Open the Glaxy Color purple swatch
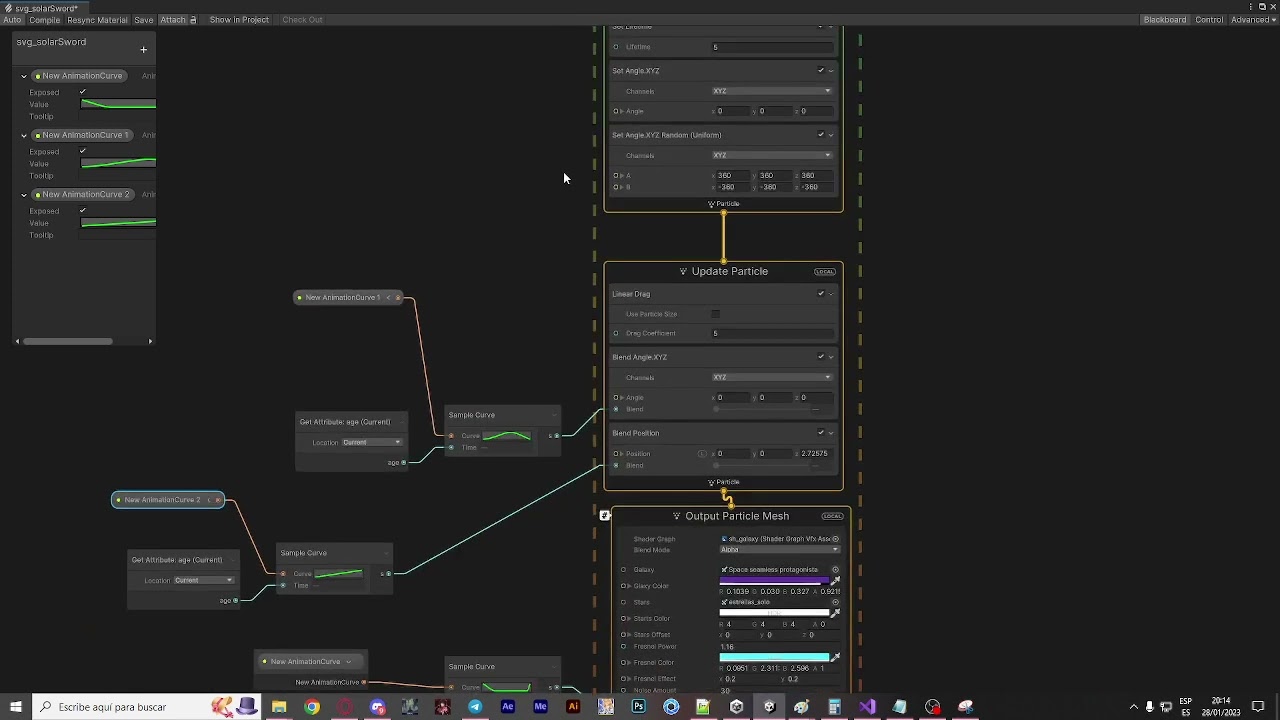Viewport: 1280px width, 720px height. click(774, 580)
